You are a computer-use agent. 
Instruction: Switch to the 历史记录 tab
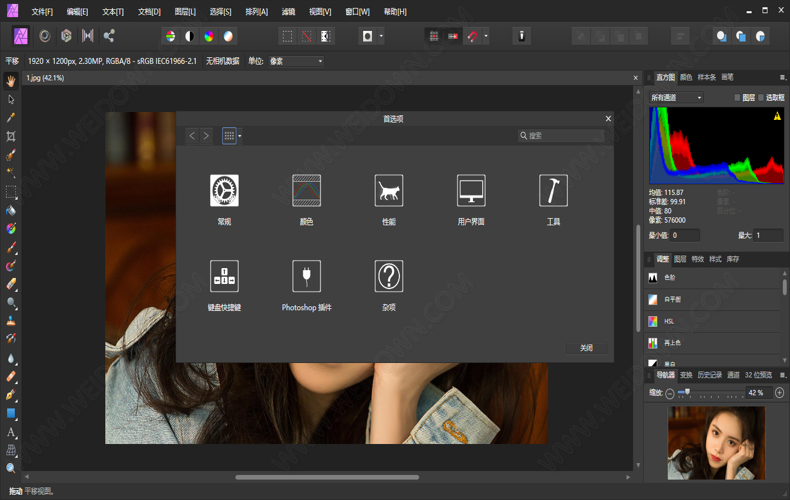pos(709,375)
